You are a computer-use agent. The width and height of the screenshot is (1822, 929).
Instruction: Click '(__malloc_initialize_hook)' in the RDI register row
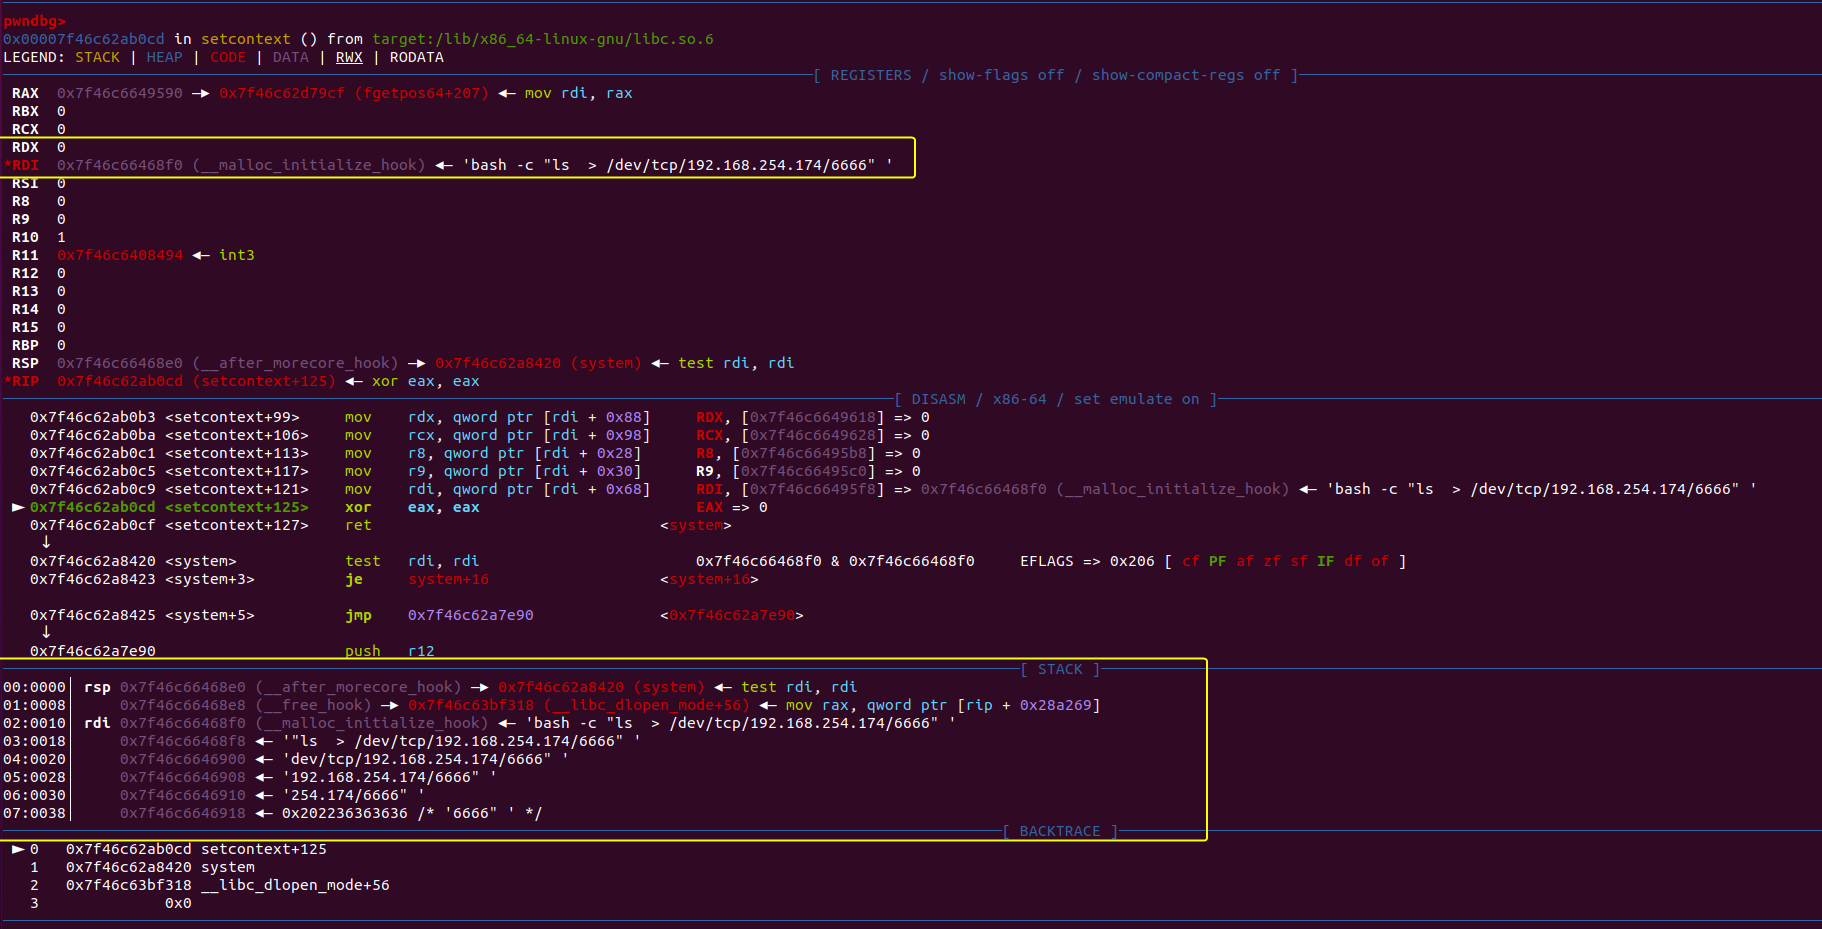(x=309, y=165)
